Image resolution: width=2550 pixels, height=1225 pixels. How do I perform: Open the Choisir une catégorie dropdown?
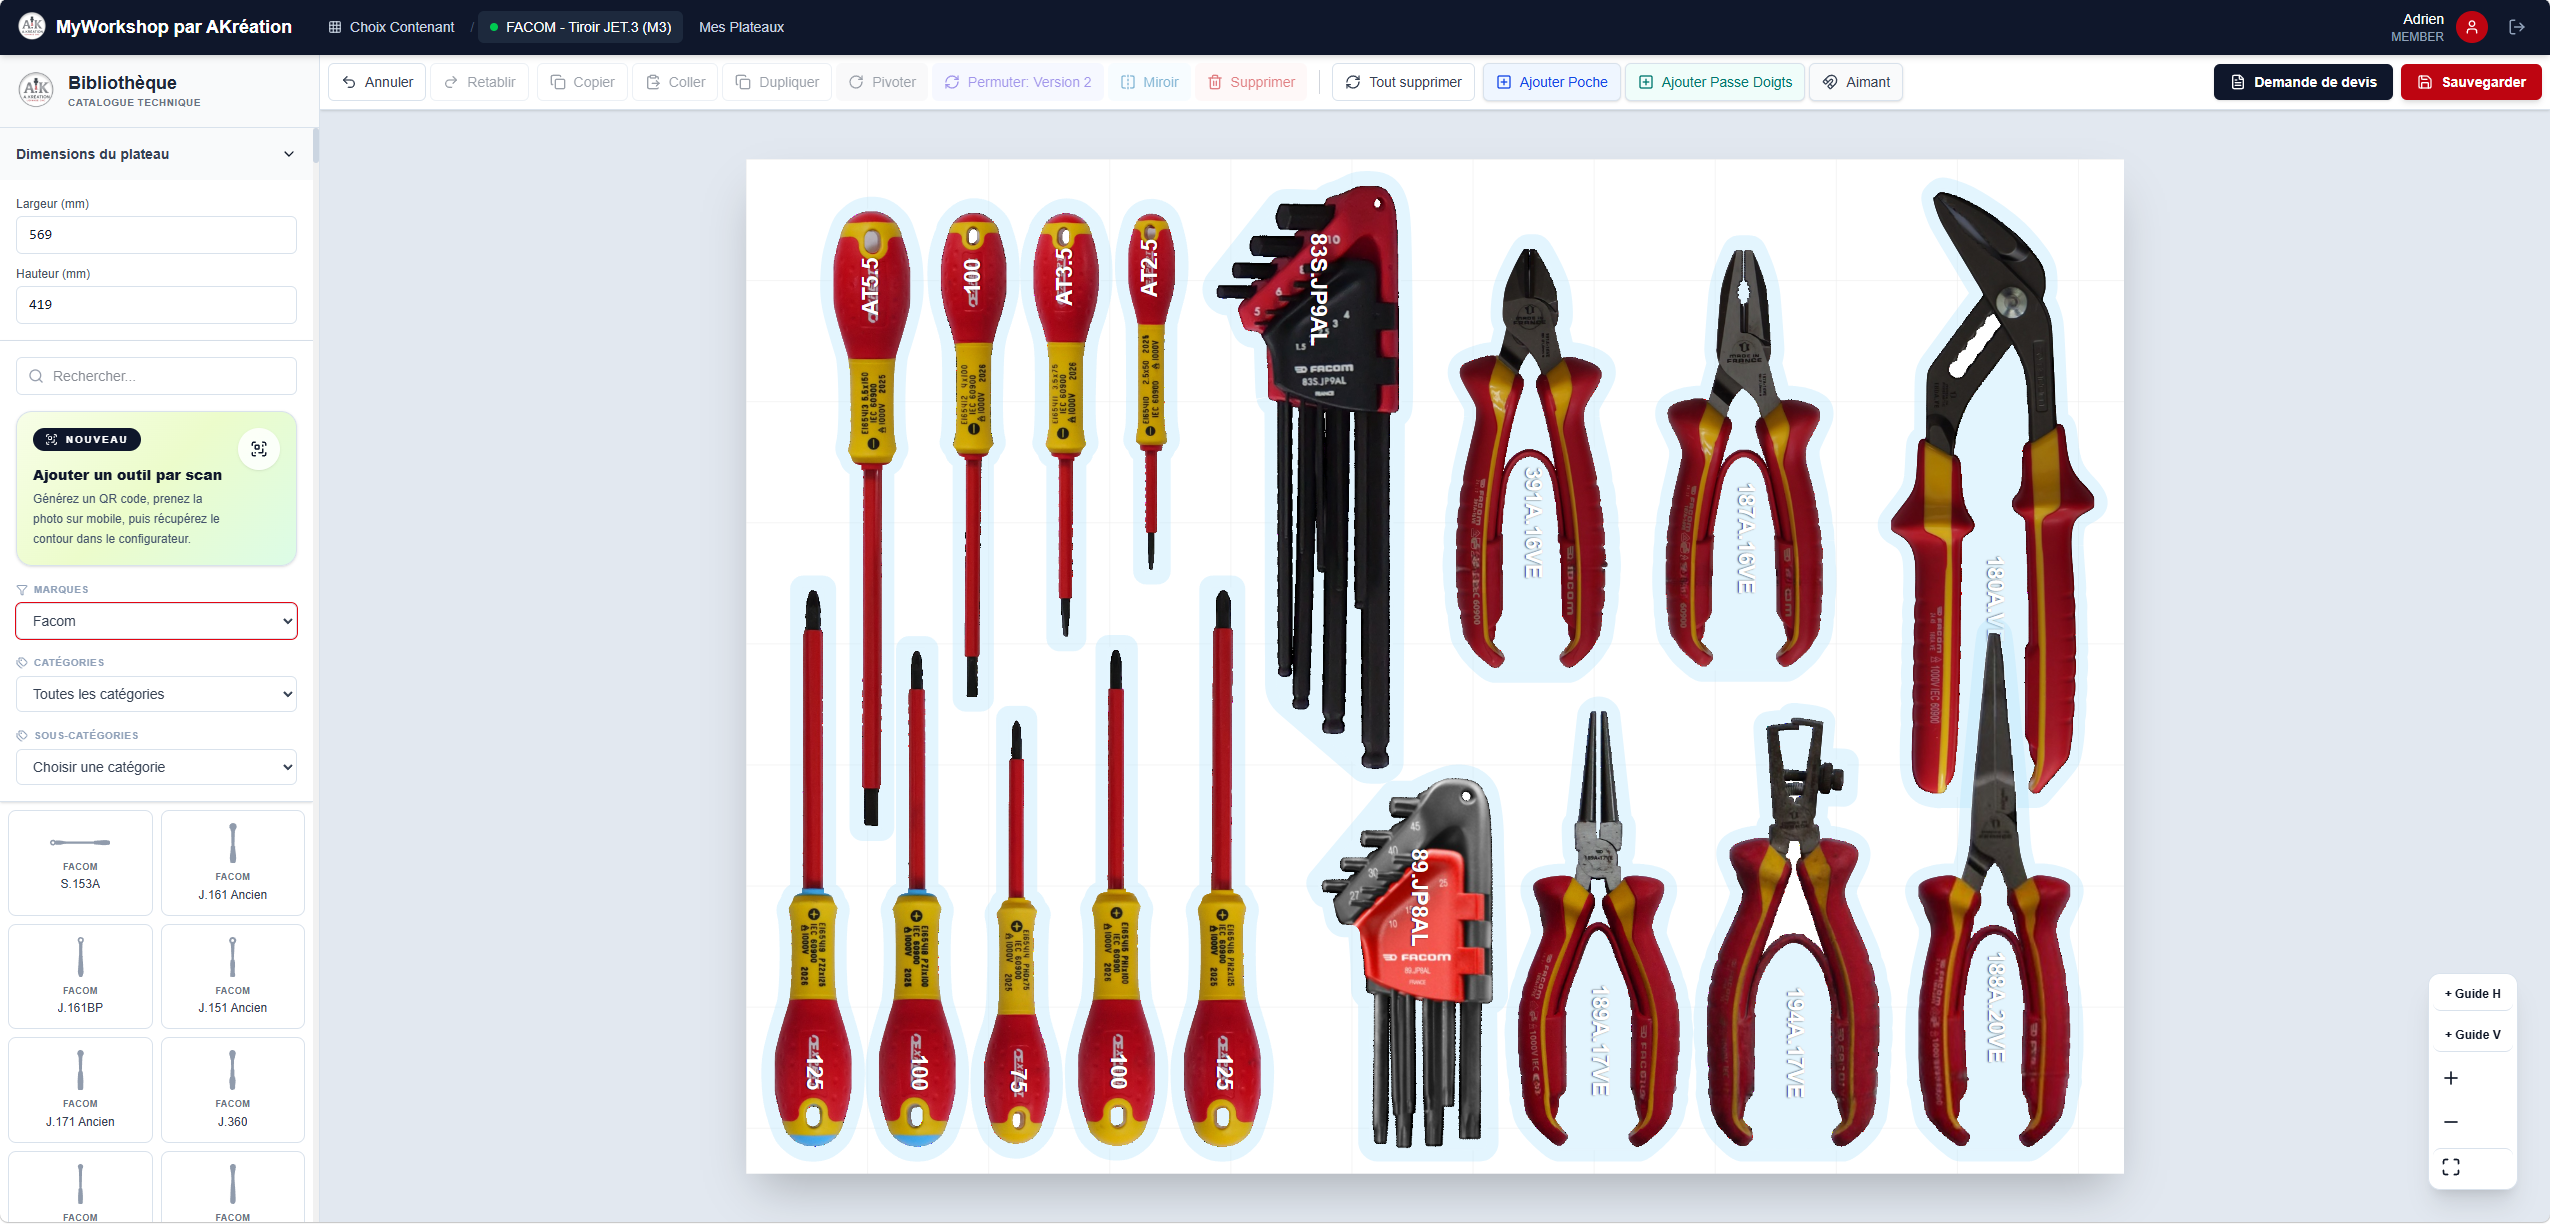(156, 767)
